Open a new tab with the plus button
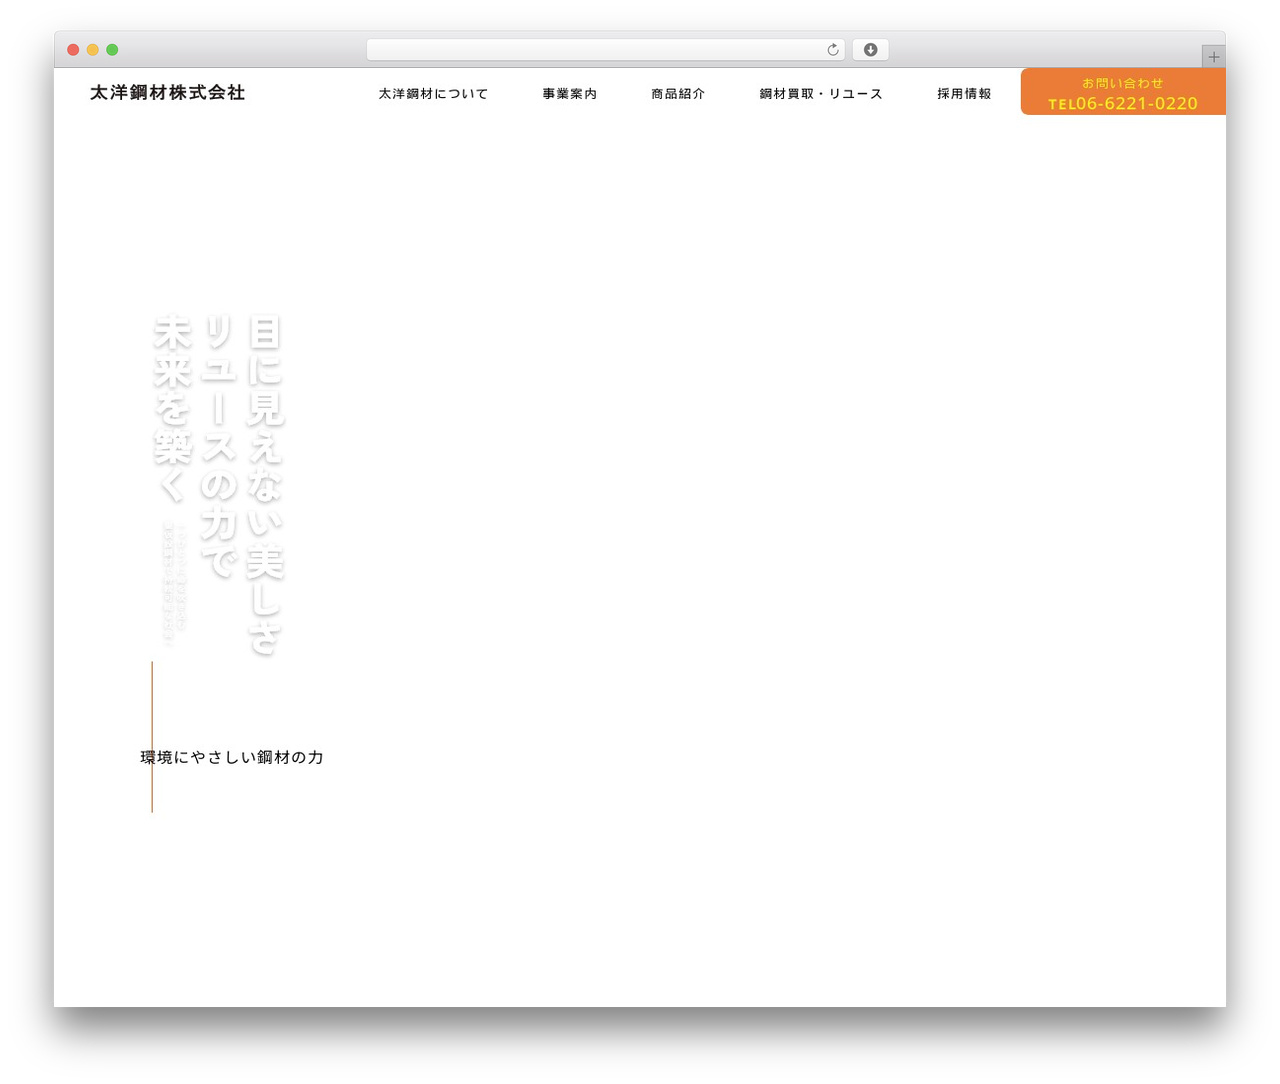Screen dimensions: 1280x1084 tap(1213, 57)
